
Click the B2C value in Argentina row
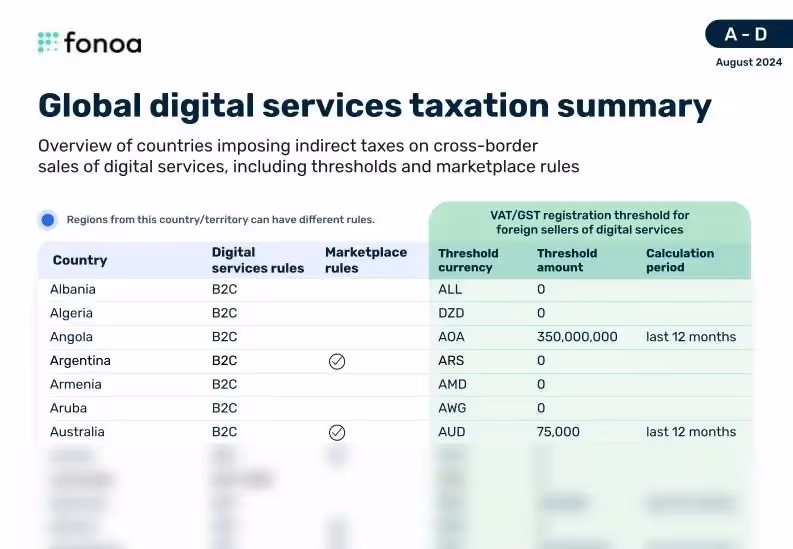tap(225, 360)
